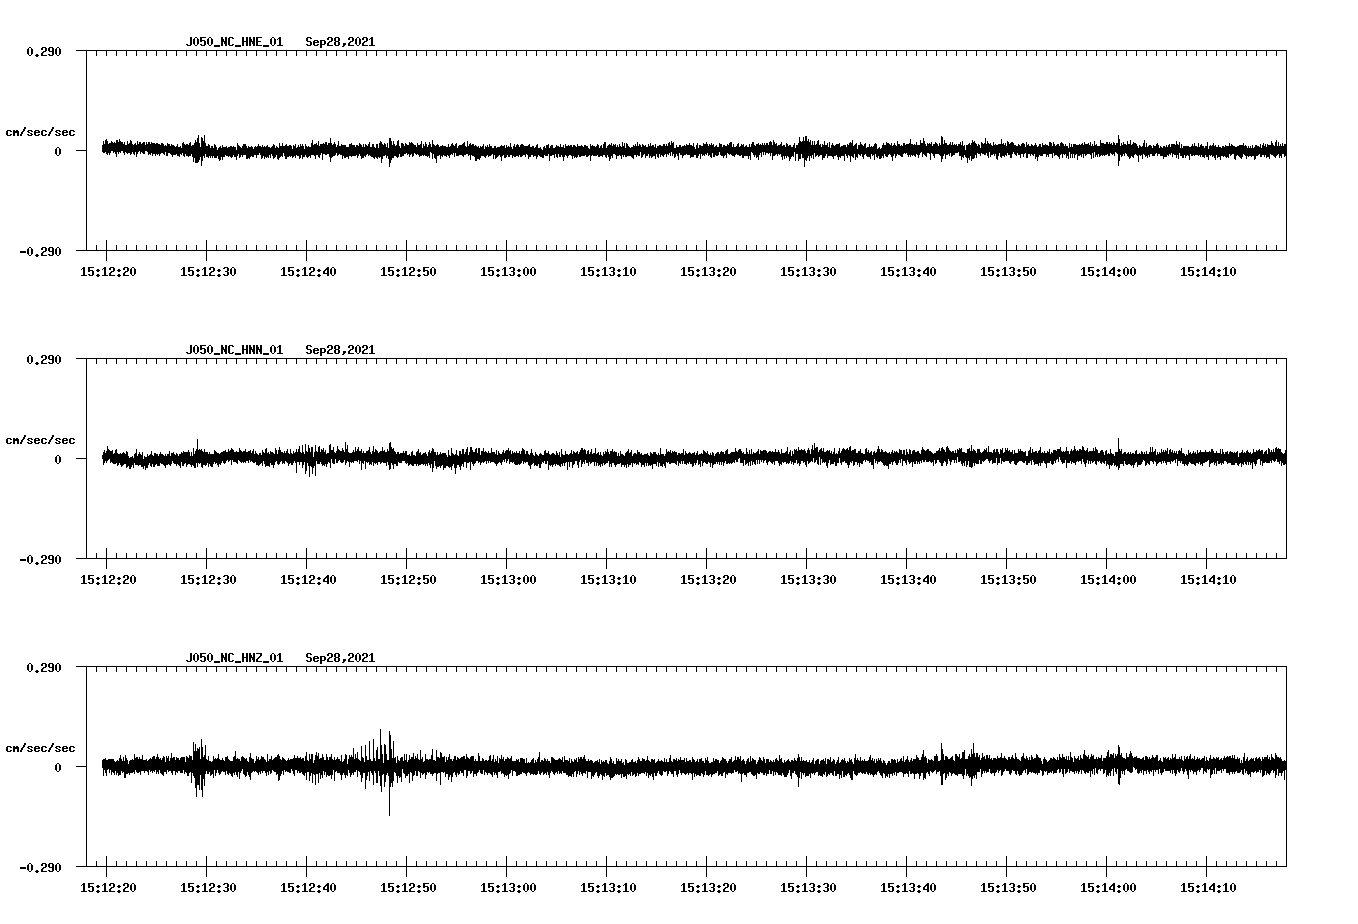This screenshot has height=924, width=1358.
Task: Select the 15:13:40 time label on HNE axis
Action: (908, 272)
